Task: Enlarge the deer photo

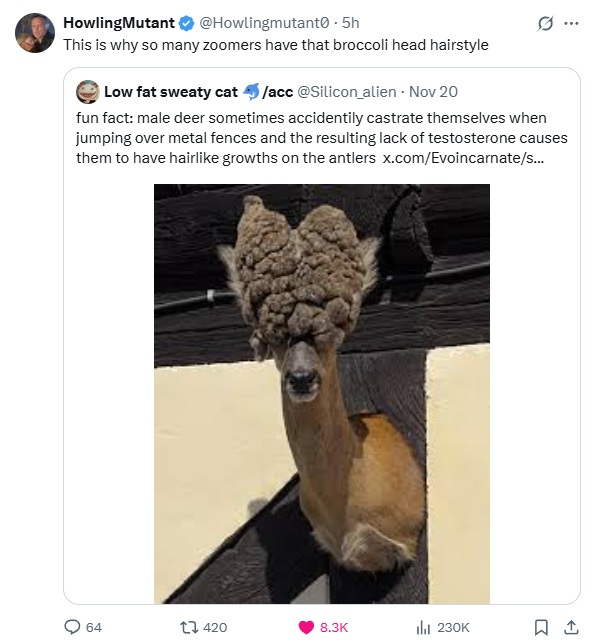Action: pyautogui.click(x=322, y=394)
